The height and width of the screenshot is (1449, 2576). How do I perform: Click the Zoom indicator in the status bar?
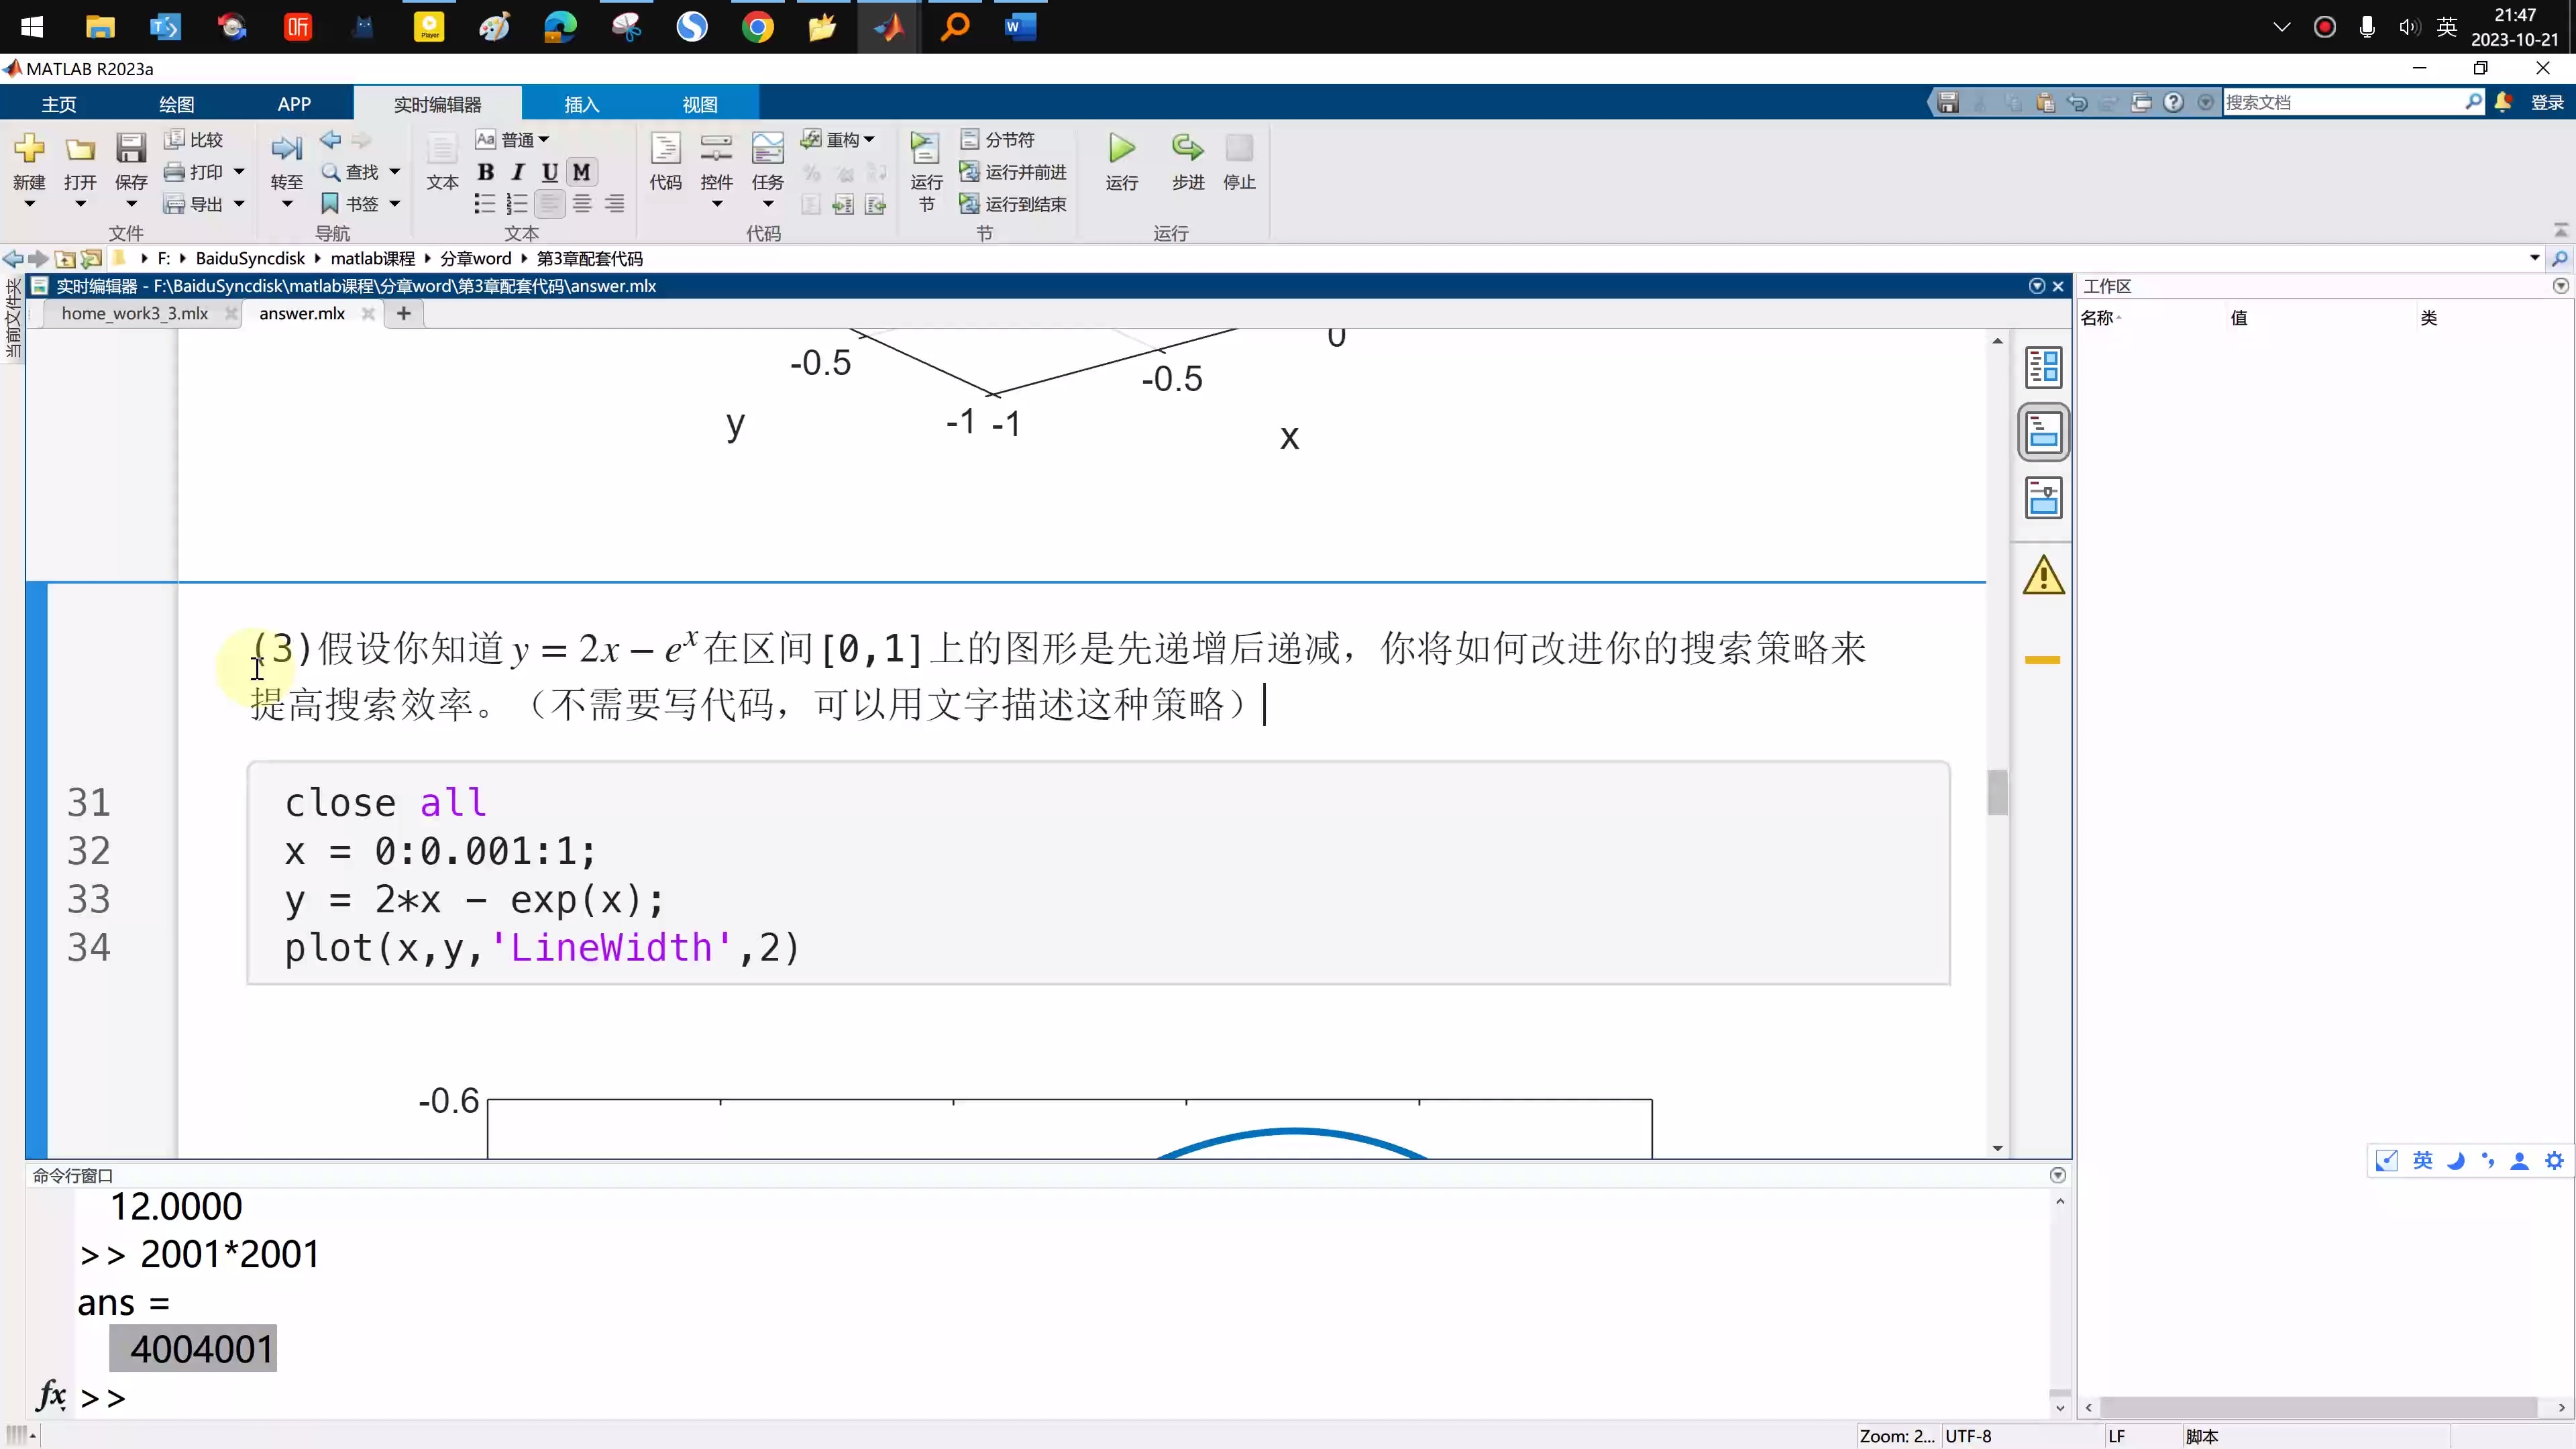[1895, 1435]
